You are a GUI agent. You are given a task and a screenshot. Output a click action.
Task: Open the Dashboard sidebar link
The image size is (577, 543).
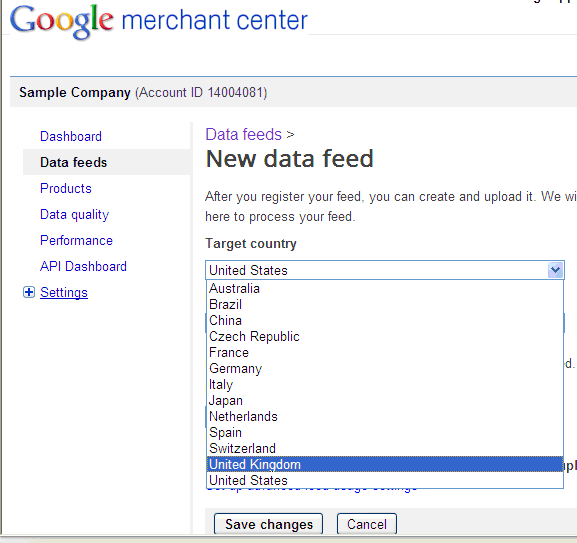(71, 136)
